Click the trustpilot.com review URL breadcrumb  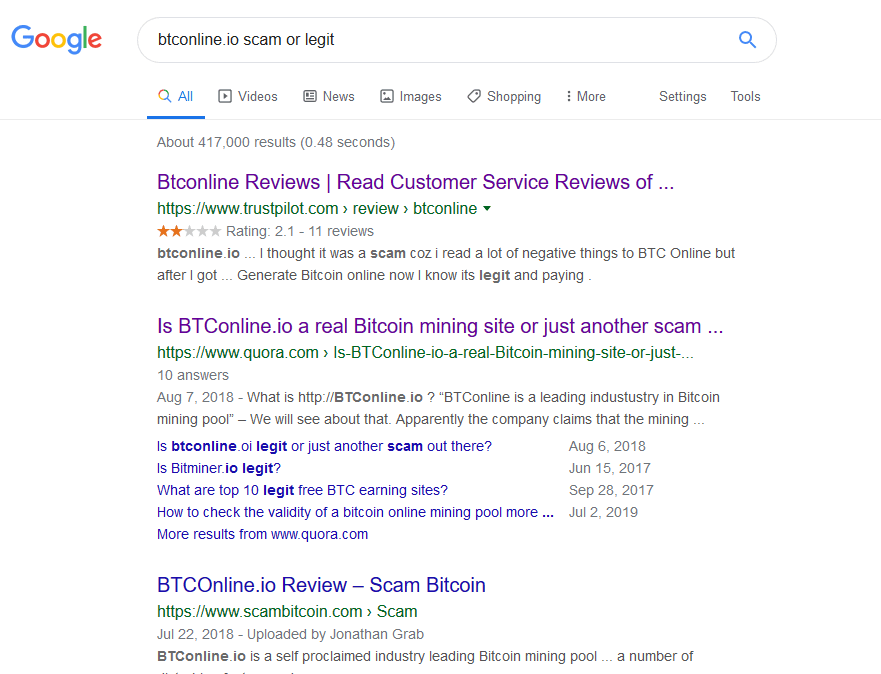317,208
